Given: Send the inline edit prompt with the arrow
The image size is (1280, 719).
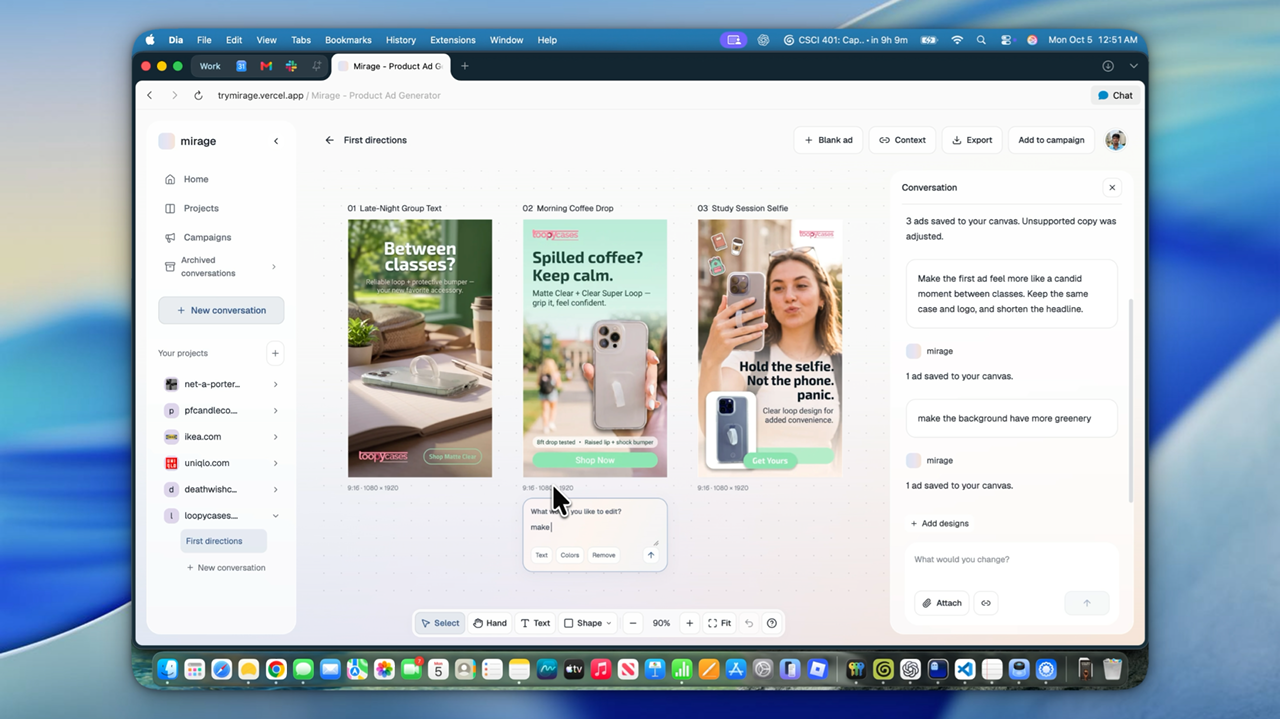Looking at the screenshot, I should point(651,555).
